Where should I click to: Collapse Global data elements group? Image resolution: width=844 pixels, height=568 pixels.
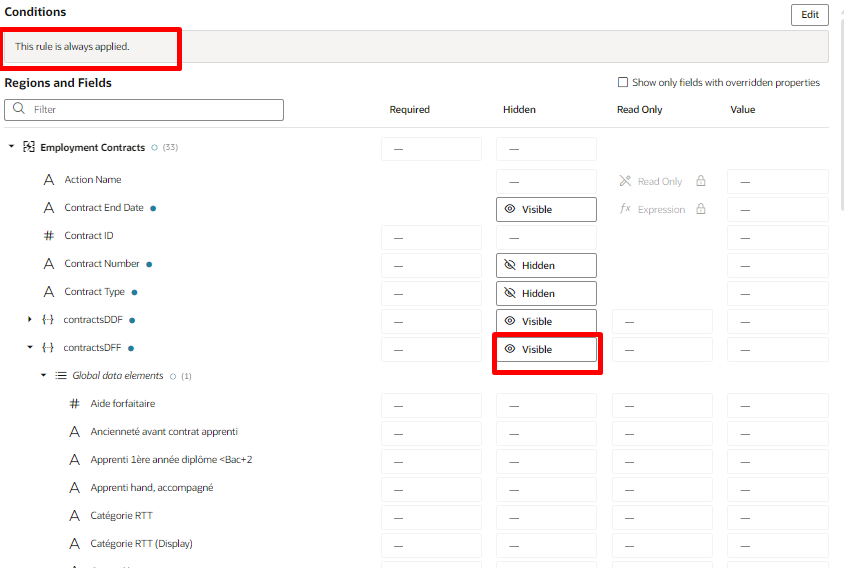click(x=43, y=375)
